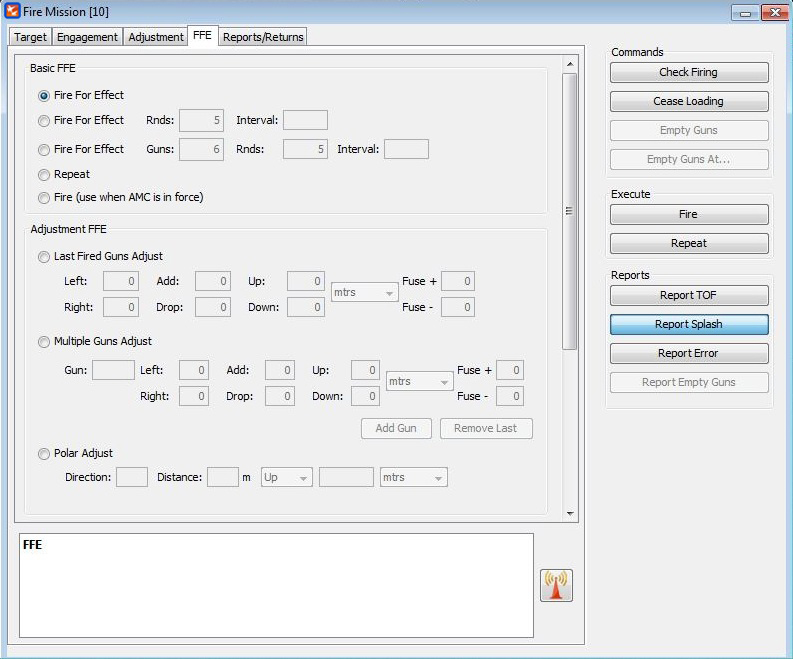Click the Remove Last button
Image resolution: width=793 pixels, height=659 pixels.
tap(486, 428)
